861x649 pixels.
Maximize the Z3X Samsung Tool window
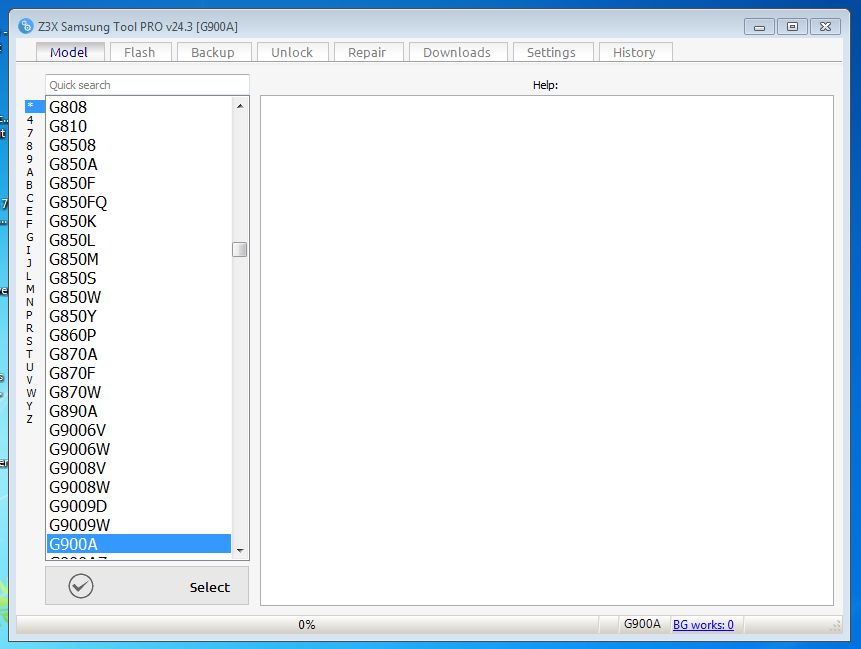792,26
